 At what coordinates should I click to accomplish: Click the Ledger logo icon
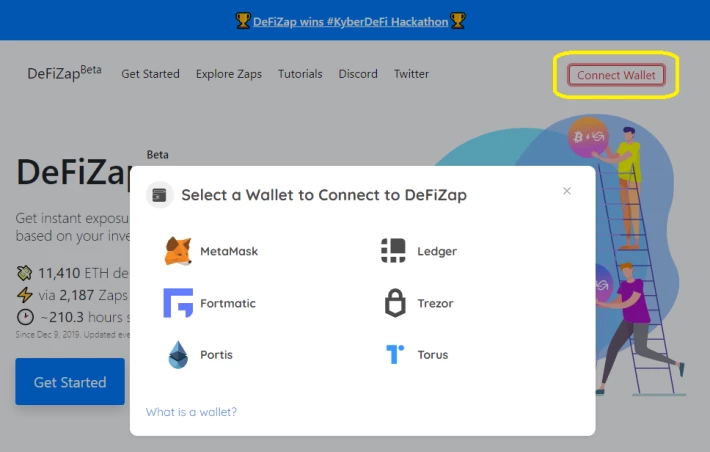(393, 250)
